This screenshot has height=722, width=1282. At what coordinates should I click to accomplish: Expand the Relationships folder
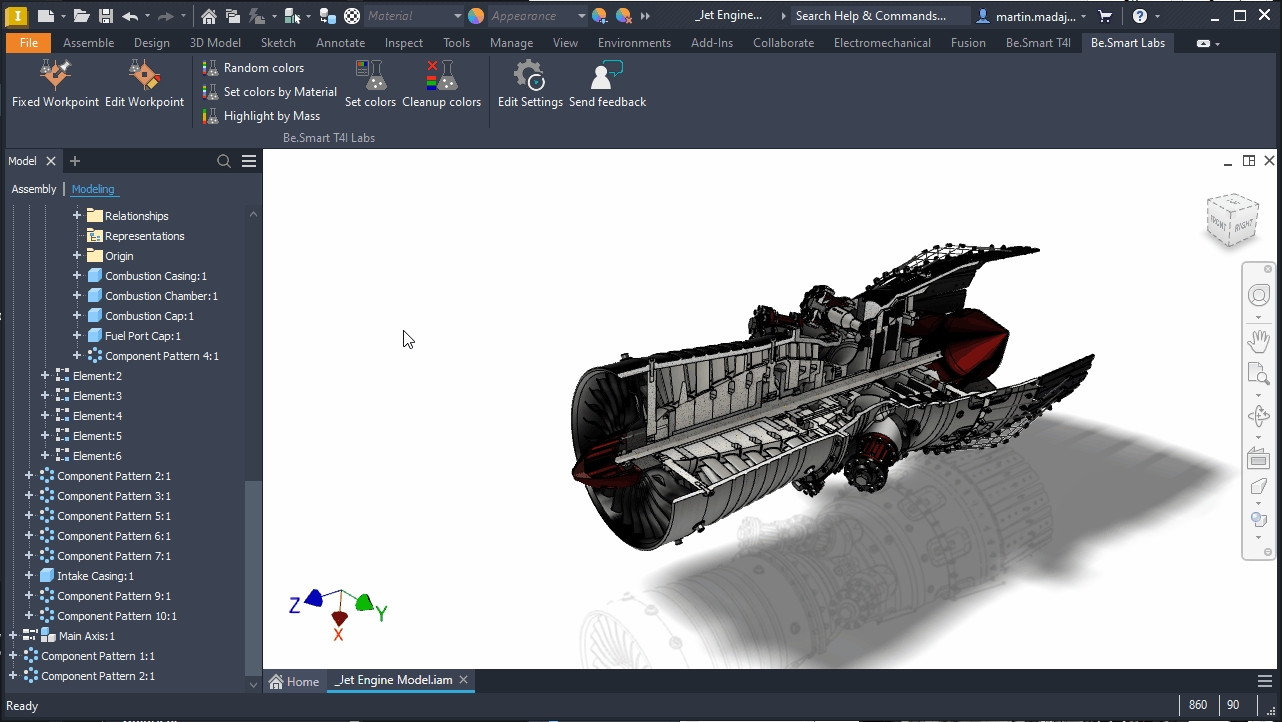[77, 216]
